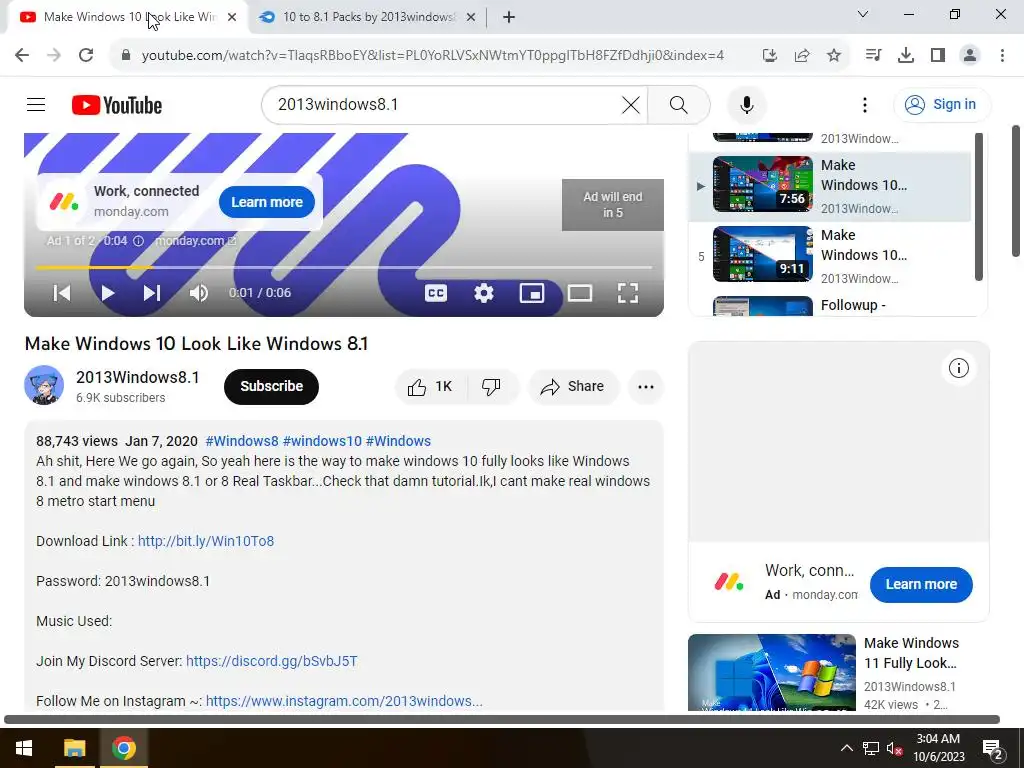Open the taskbar volume icon
Screen dimensions: 1024x768
point(894,748)
